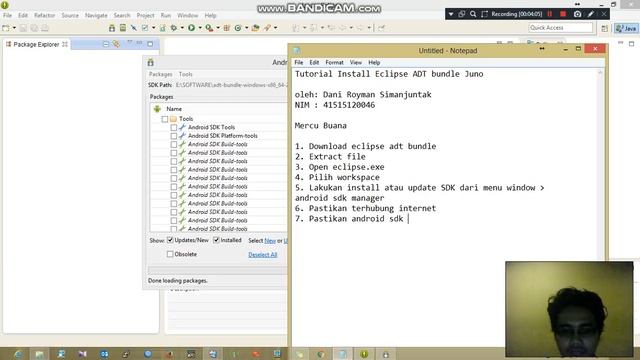The width and height of the screenshot is (640, 360).
Task: Click Link with Editor icon in Package Explorer
Action: click(117, 44)
